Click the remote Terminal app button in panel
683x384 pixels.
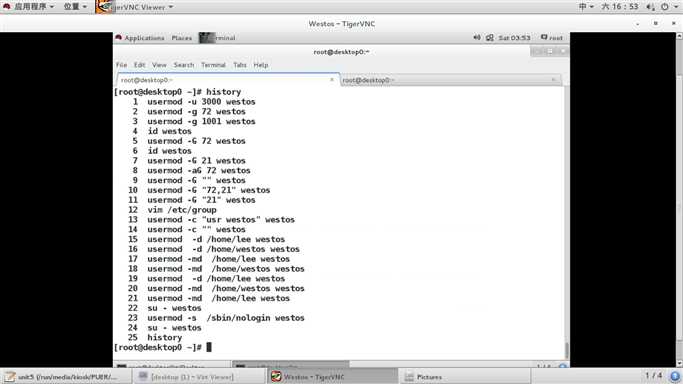[x=217, y=38]
